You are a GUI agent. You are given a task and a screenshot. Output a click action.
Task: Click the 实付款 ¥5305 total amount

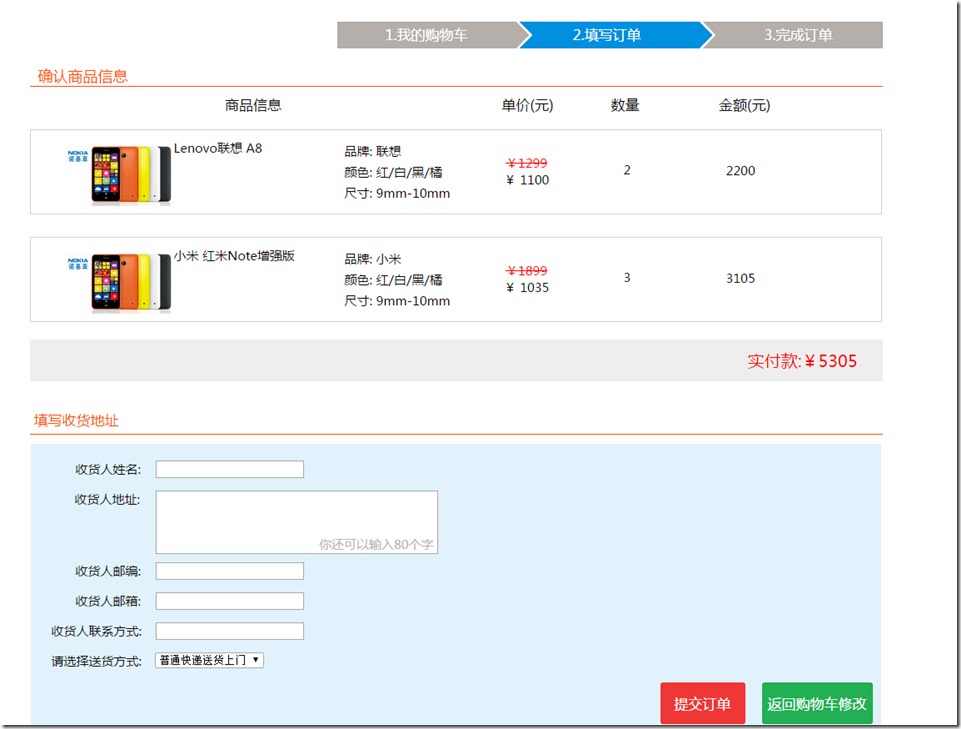802,361
